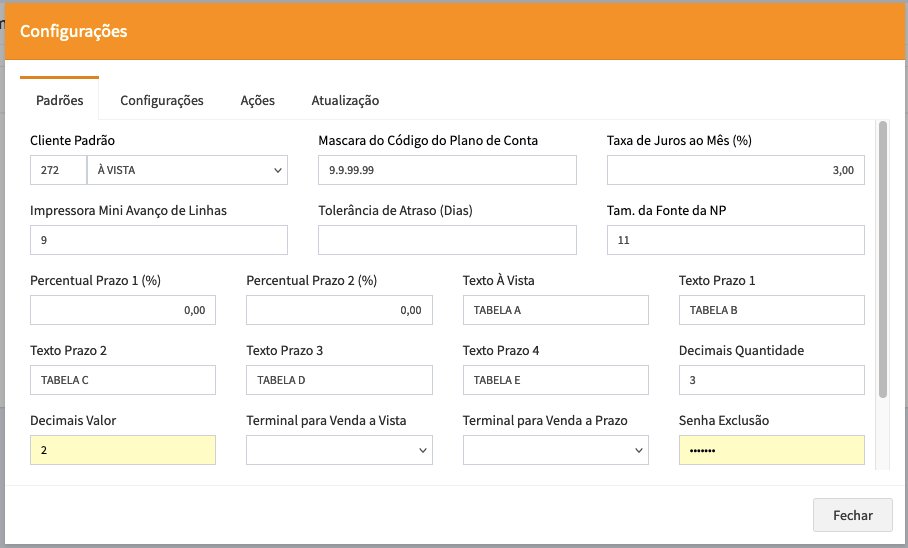Select the Atualização tab
Viewport: 908px width, 548px height.
[x=345, y=101]
